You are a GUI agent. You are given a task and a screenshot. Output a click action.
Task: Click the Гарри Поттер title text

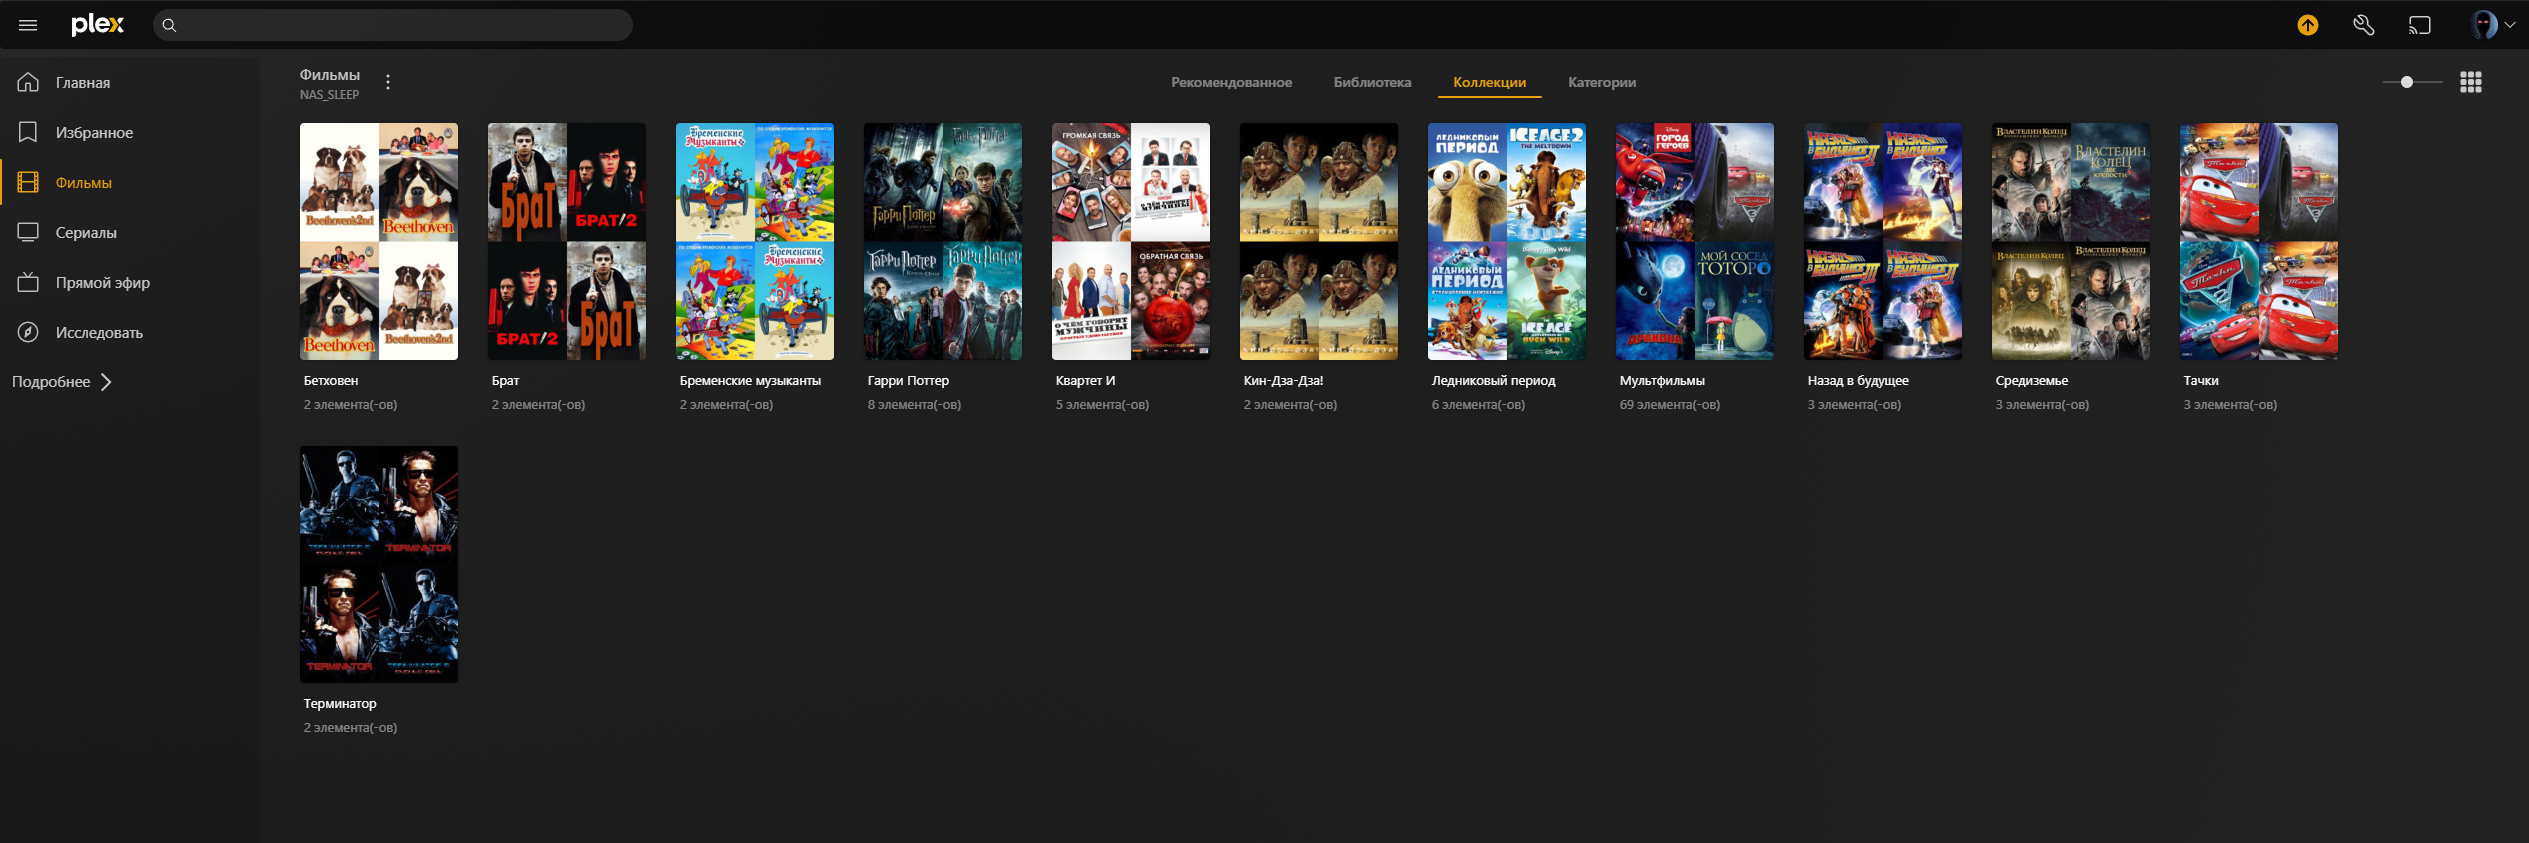[908, 381]
